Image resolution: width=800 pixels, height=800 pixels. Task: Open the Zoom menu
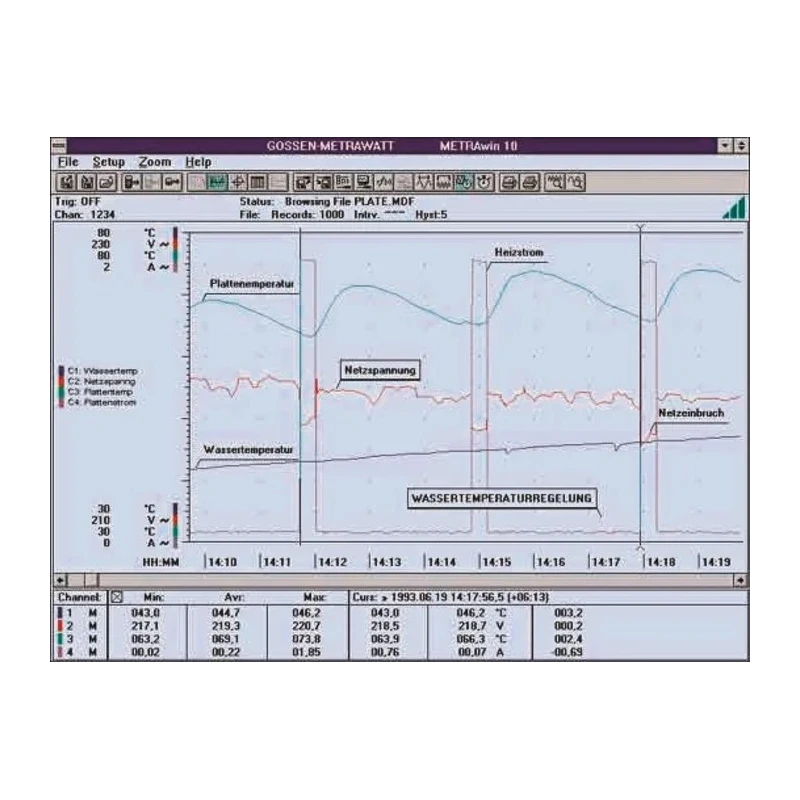click(155, 162)
